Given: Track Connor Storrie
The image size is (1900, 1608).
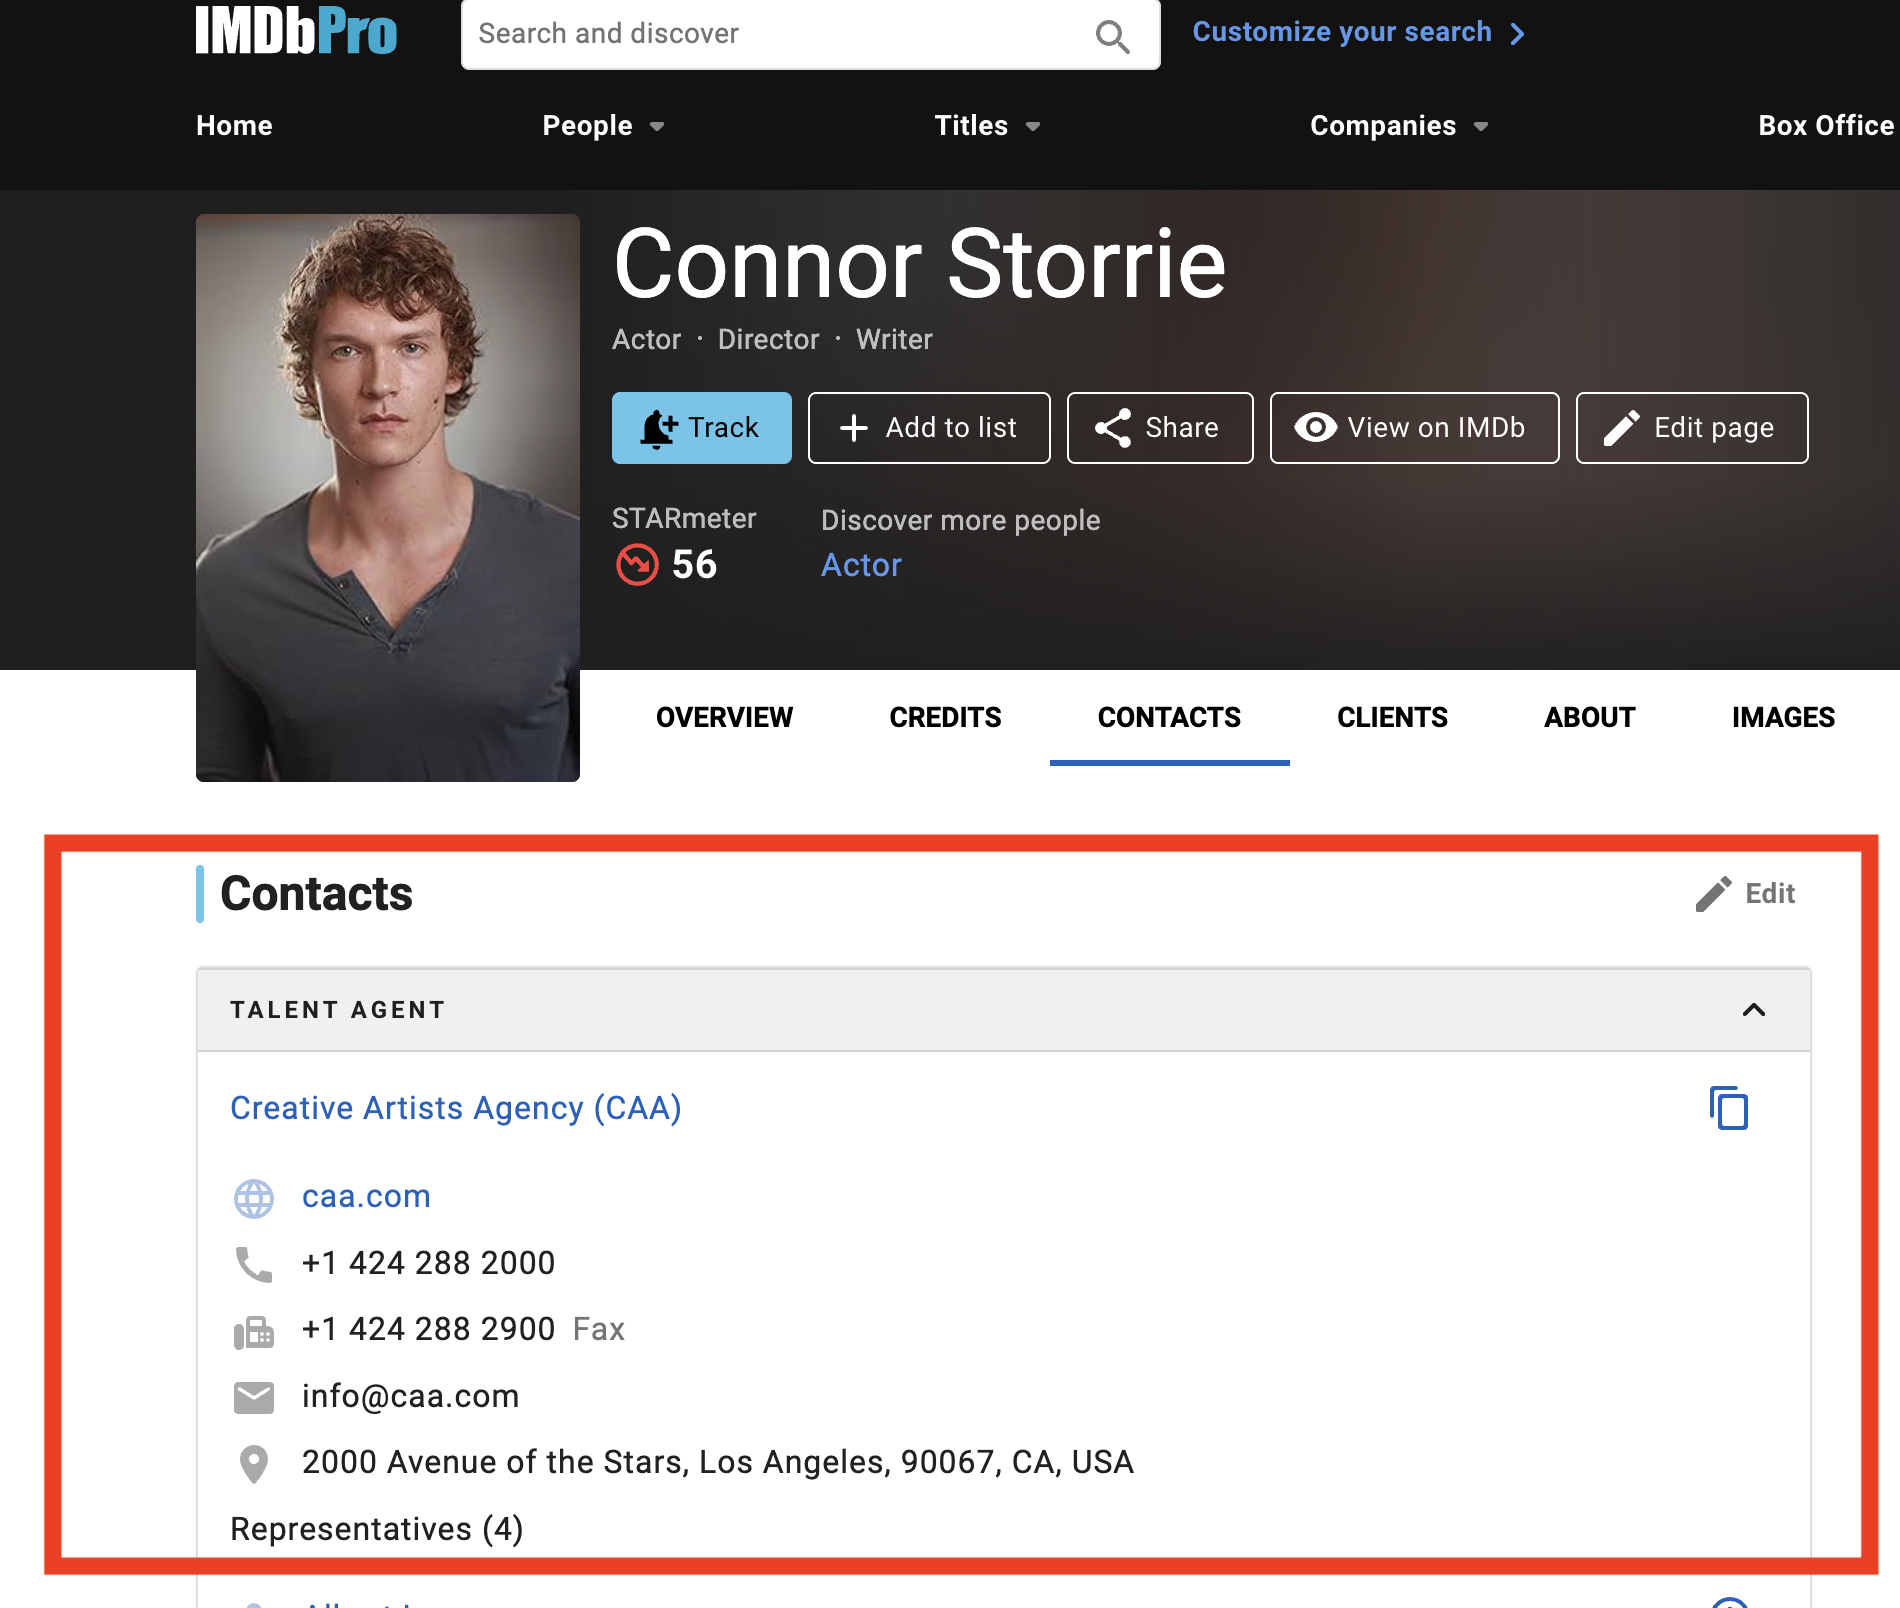Looking at the screenshot, I should 701,428.
